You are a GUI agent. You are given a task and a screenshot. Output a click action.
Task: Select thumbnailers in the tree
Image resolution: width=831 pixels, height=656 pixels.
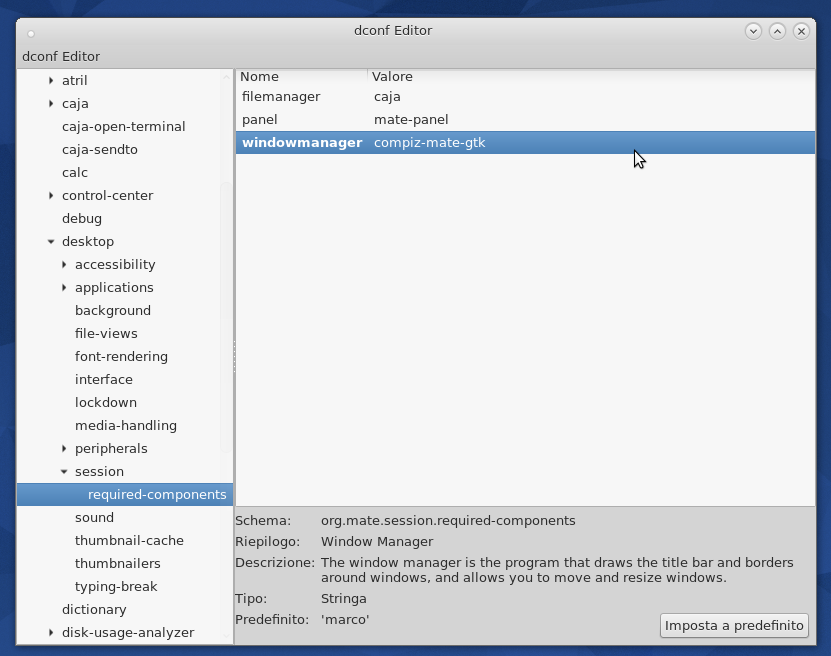tap(118, 564)
